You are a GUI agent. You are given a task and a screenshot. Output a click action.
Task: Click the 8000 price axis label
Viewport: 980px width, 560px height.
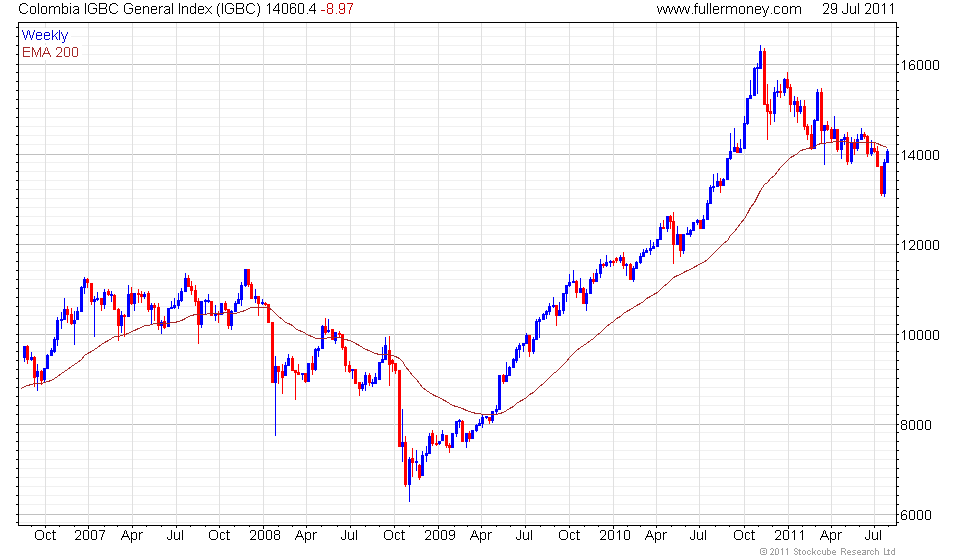tap(915, 425)
